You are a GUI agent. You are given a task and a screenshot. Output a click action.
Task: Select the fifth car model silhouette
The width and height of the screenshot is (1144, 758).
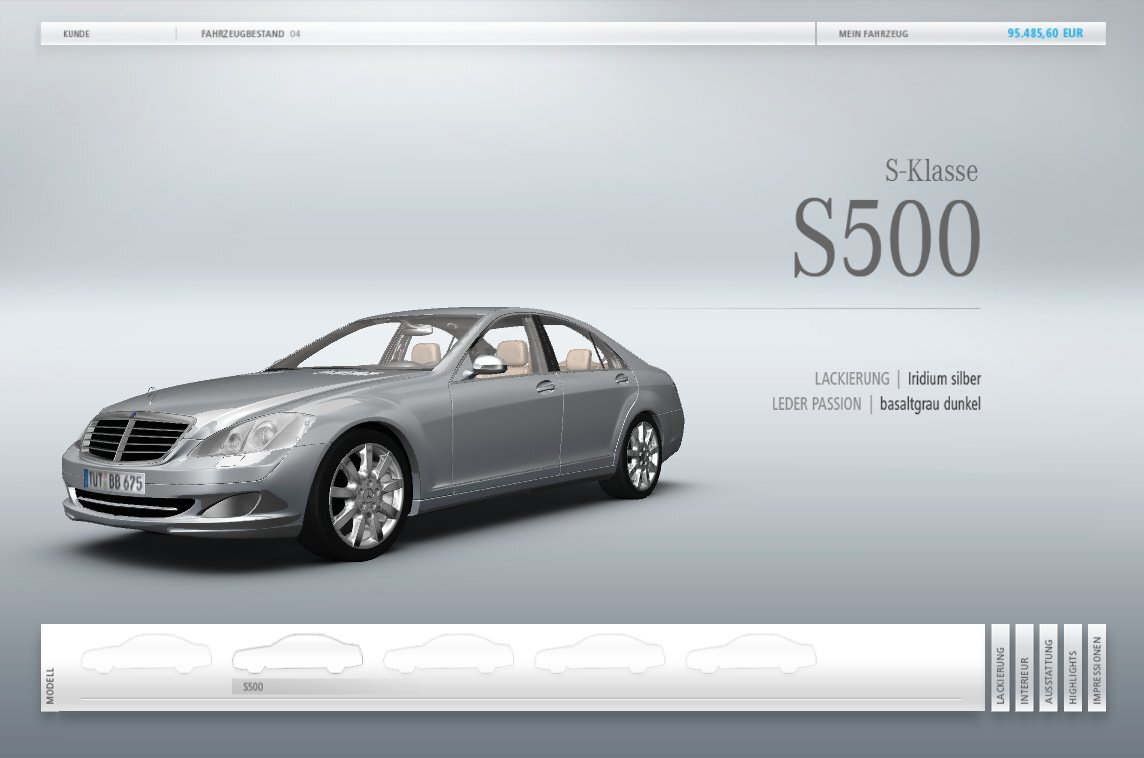point(750,654)
